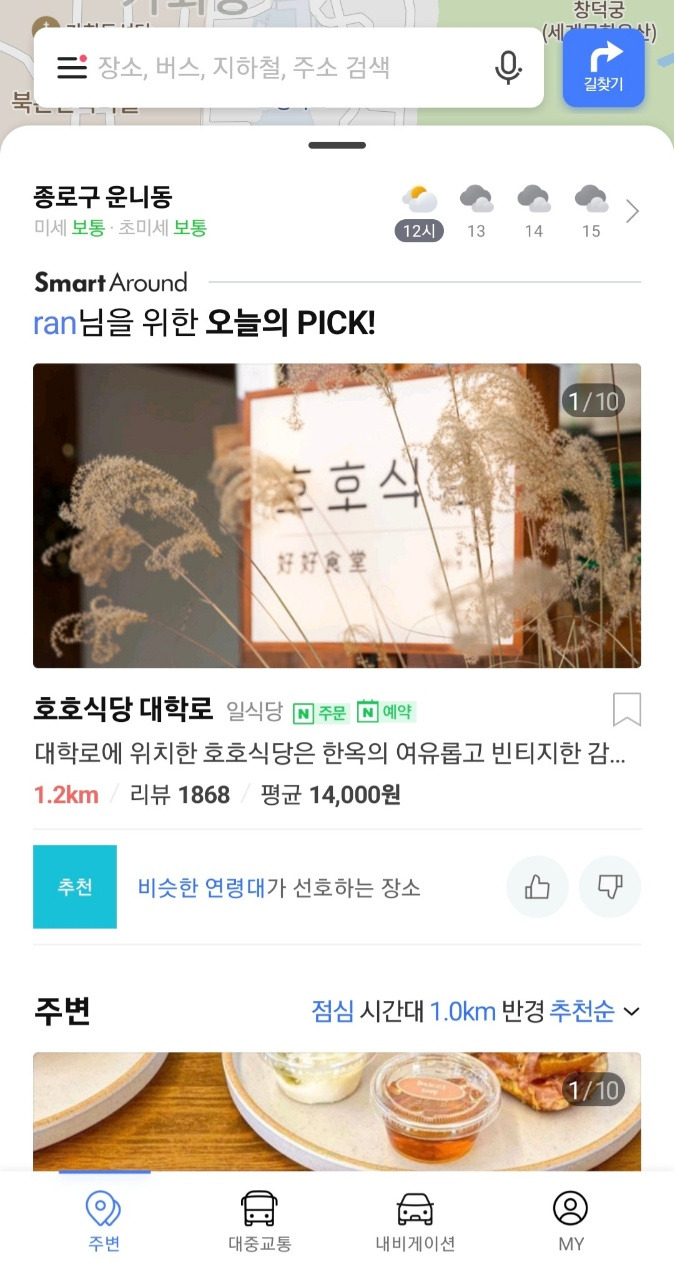The image size is (674, 1280).
Task: Bookmark 호호식당 대학로 with the save icon
Action: point(626,710)
